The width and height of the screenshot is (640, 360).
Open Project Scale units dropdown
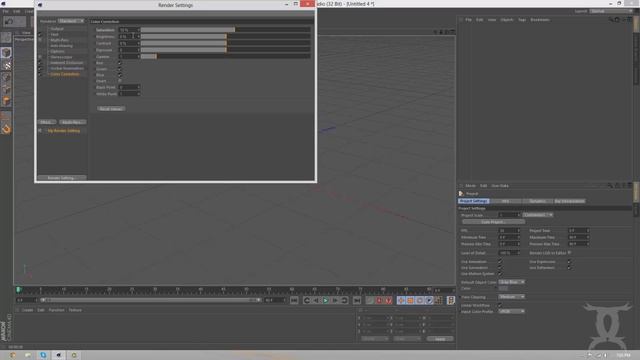(x=538, y=215)
